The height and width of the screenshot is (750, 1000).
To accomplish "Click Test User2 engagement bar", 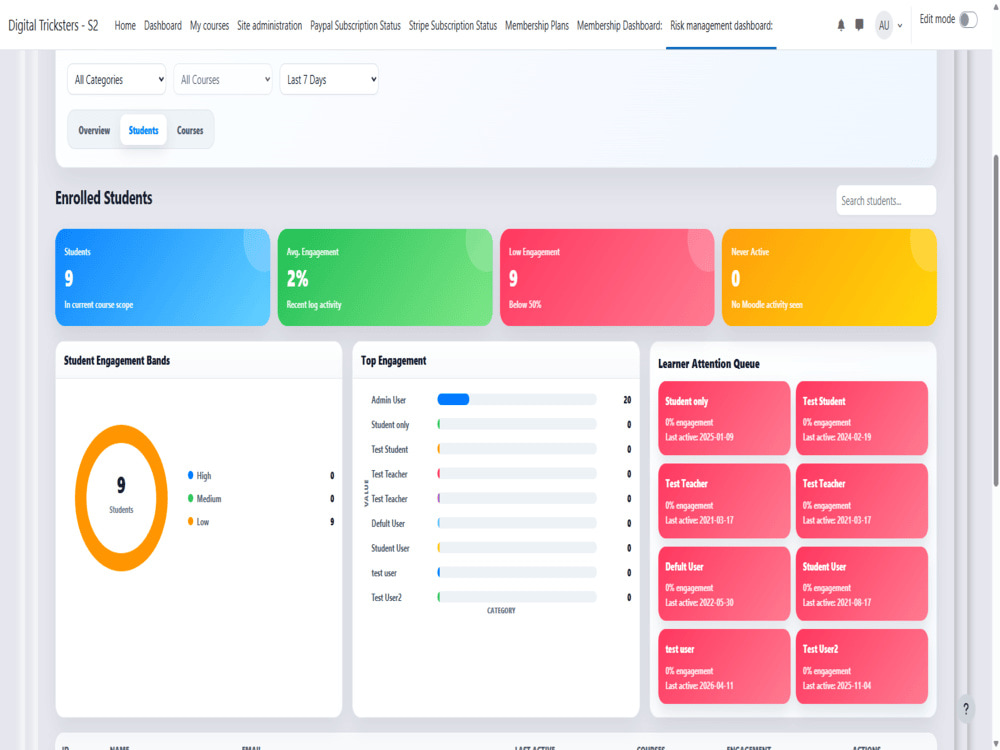I will (x=517, y=597).
